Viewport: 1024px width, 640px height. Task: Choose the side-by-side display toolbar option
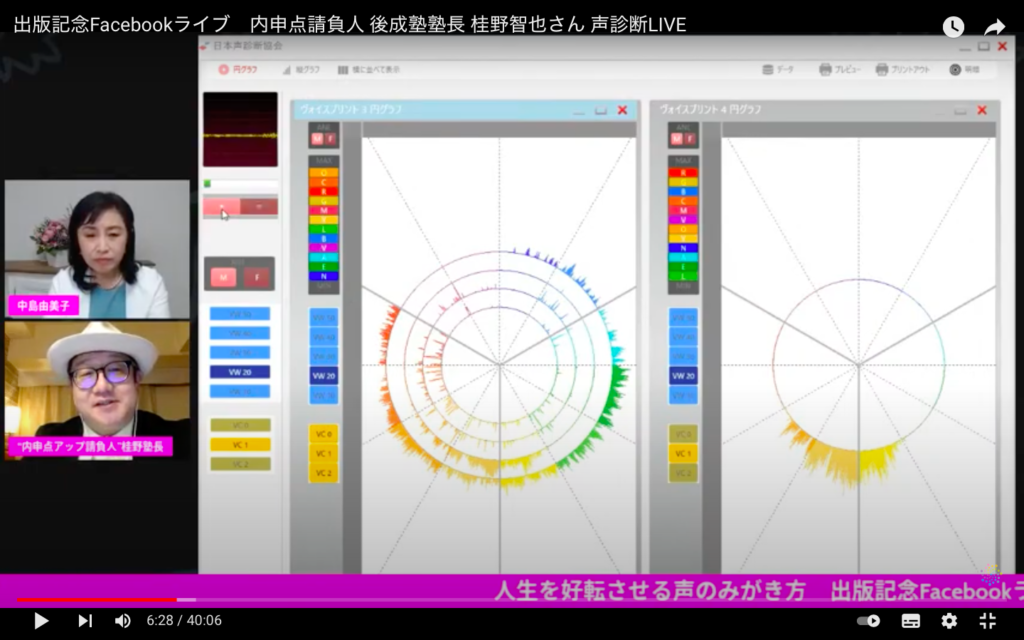pos(368,70)
